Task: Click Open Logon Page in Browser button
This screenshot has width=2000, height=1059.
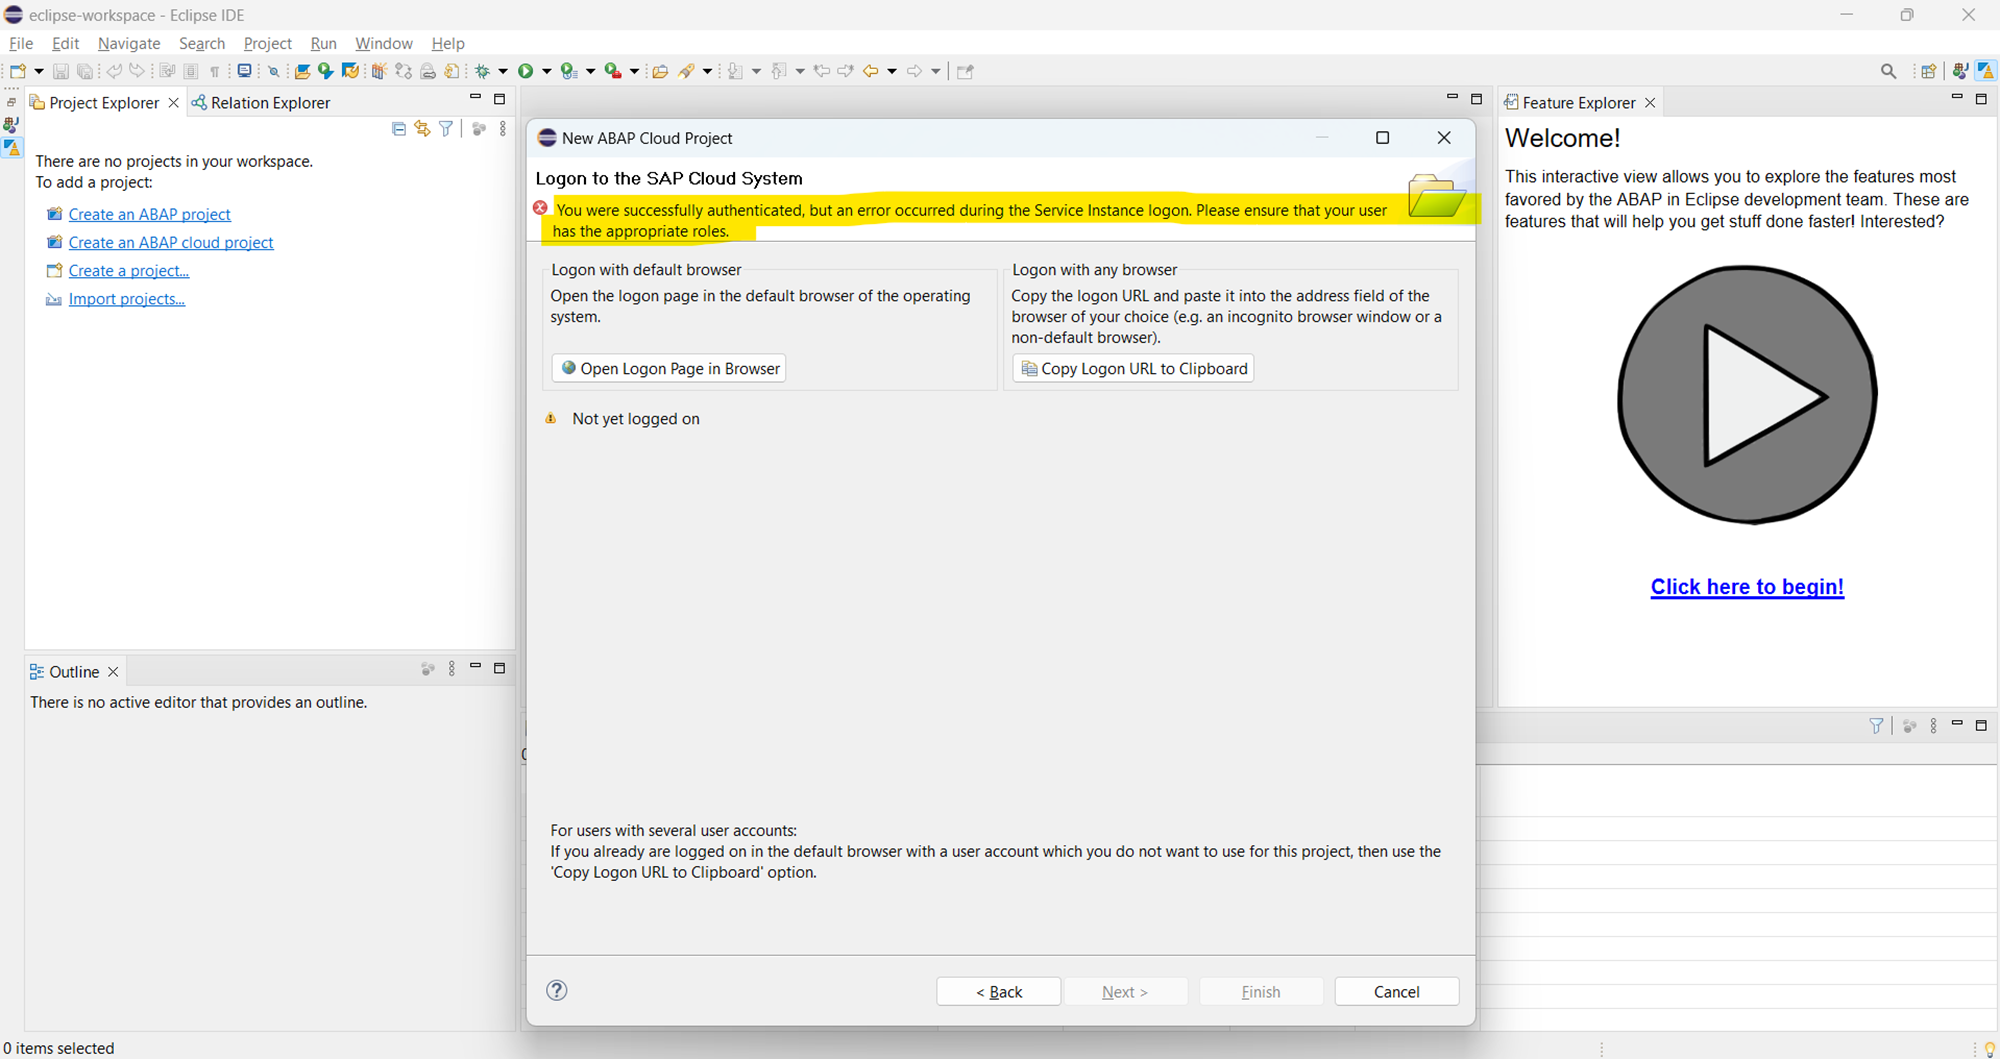Action: tap(669, 368)
